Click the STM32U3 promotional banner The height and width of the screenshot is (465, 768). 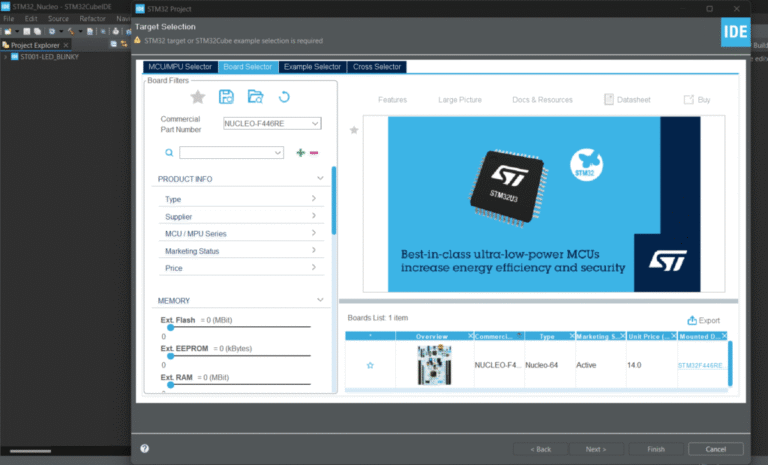pos(544,204)
